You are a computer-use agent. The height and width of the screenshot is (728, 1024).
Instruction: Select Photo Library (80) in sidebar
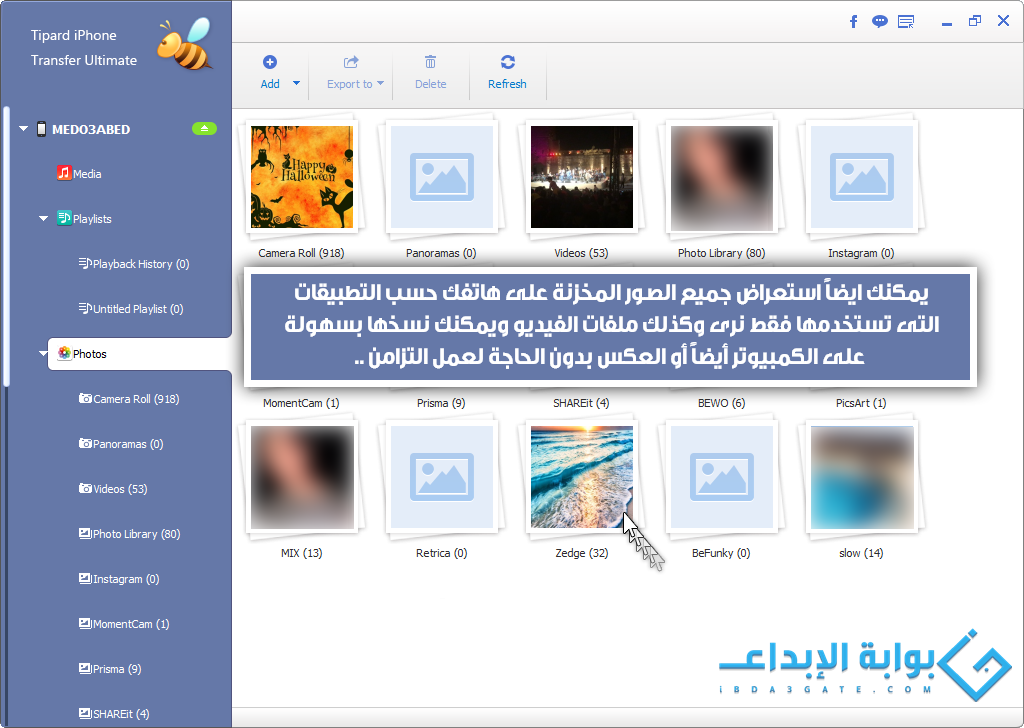coord(136,535)
